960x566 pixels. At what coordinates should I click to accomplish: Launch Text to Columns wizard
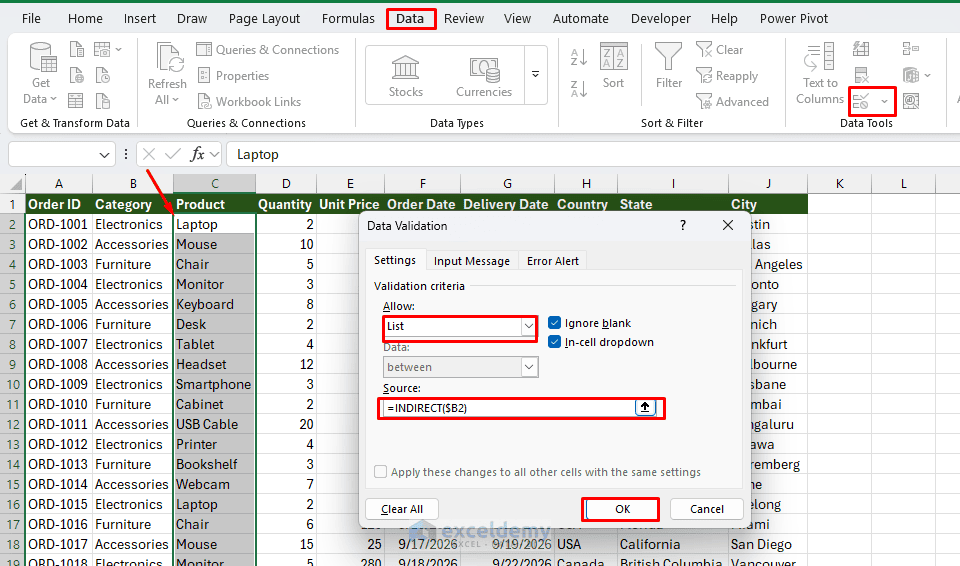[x=820, y=74]
